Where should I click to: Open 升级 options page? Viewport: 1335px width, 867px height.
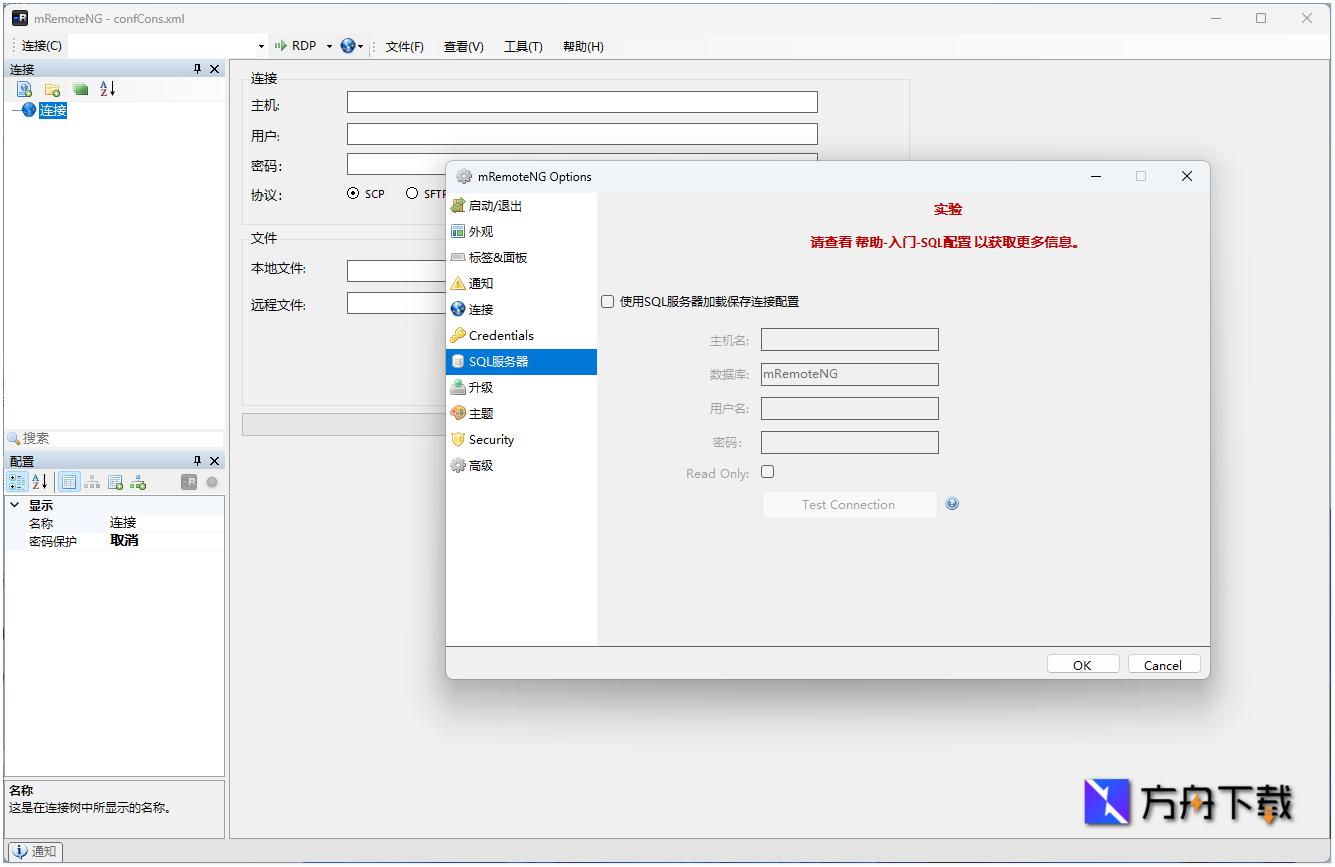tap(521, 388)
